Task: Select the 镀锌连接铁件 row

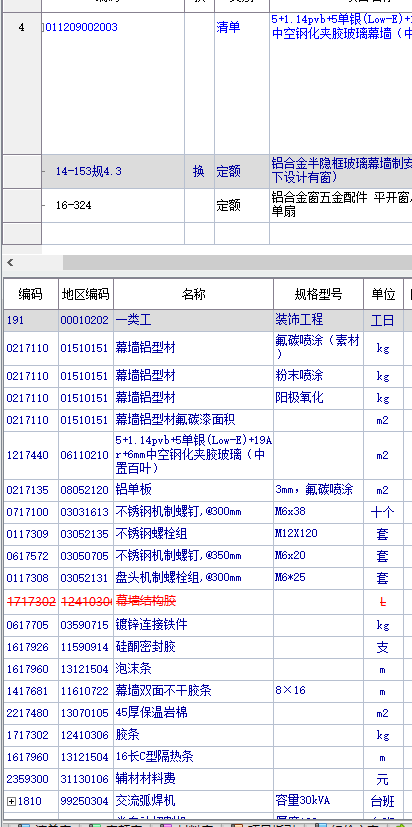Action: click(206, 625)
